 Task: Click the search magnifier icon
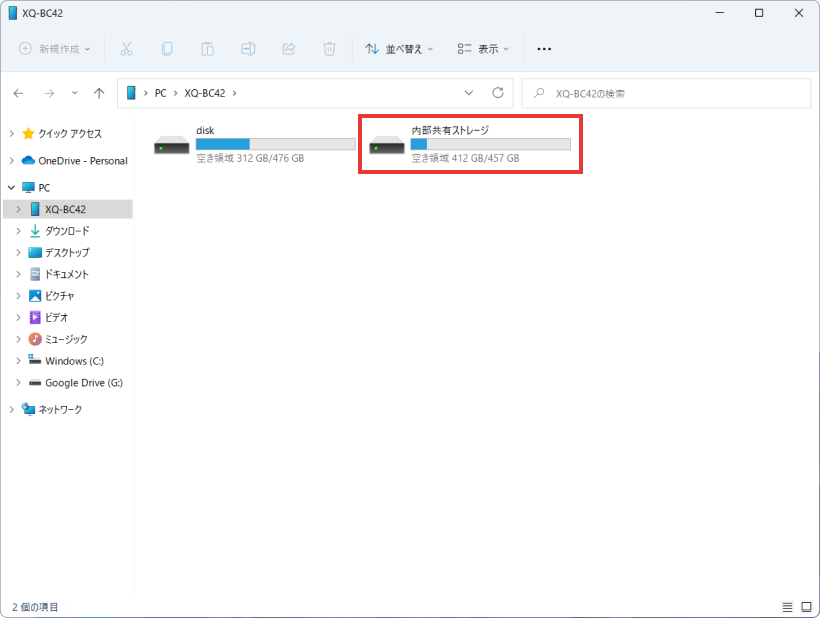[x=539, y=93]
